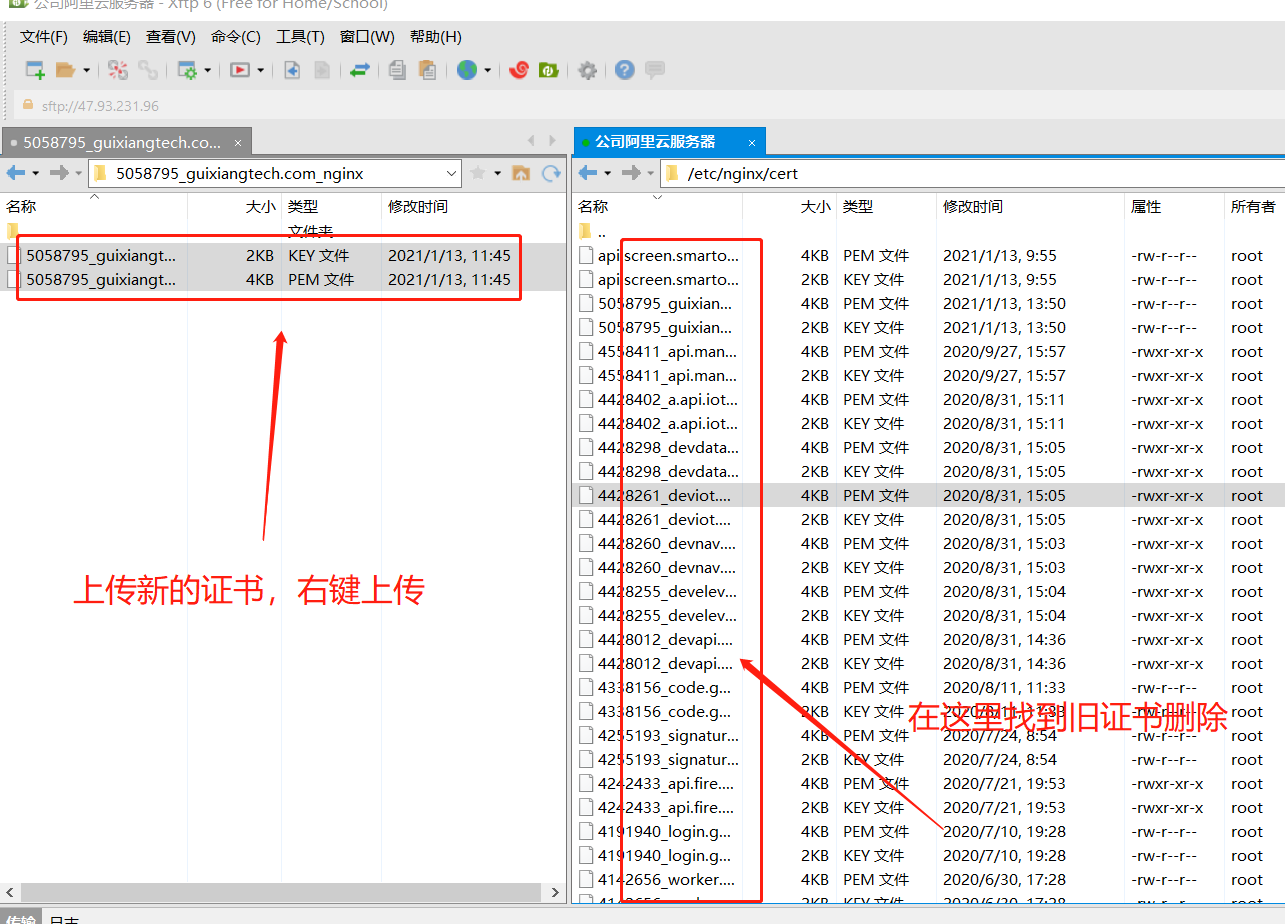This screenshot has width=1285, height=924.
Task: Launch Xshell with the red swirl toolbar icon
Action: pyautogui.click(x=518, y=70)
